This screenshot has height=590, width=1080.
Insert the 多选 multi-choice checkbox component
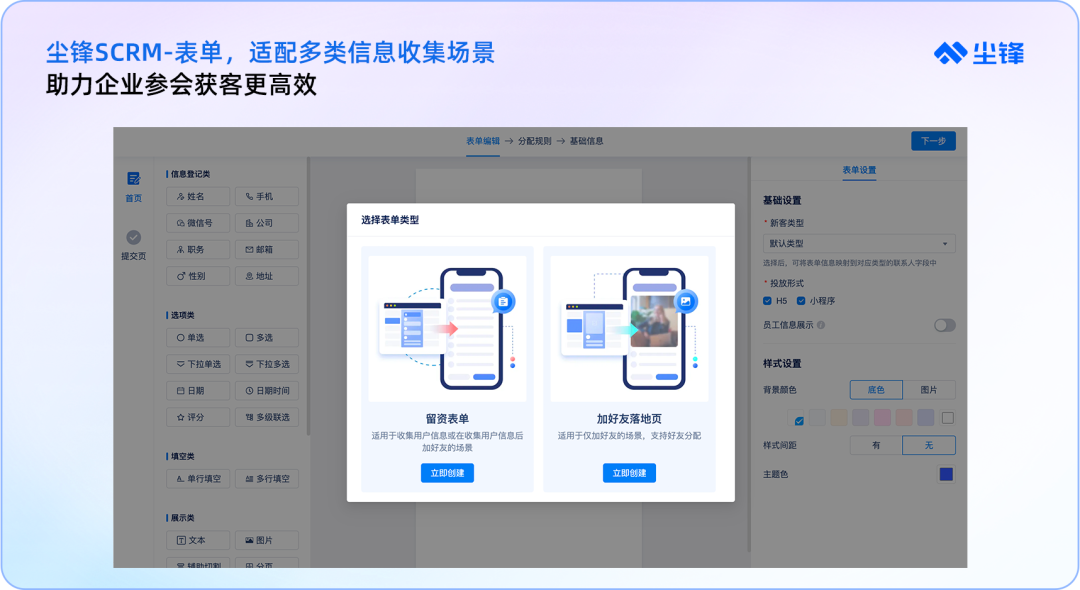point(267,337)
